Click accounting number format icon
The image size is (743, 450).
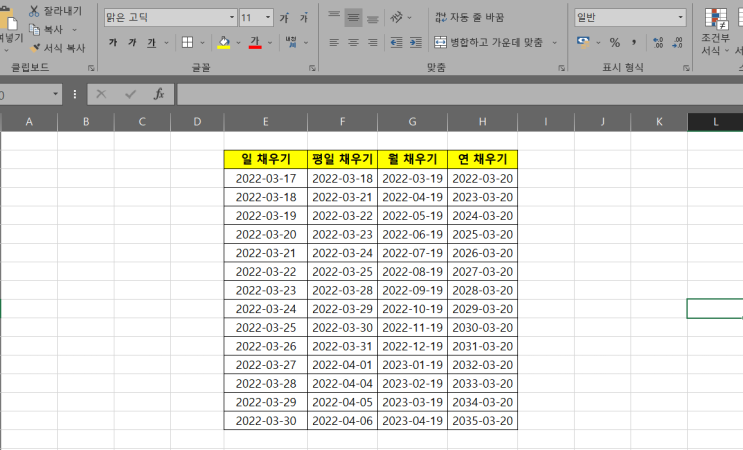(583, 43)
